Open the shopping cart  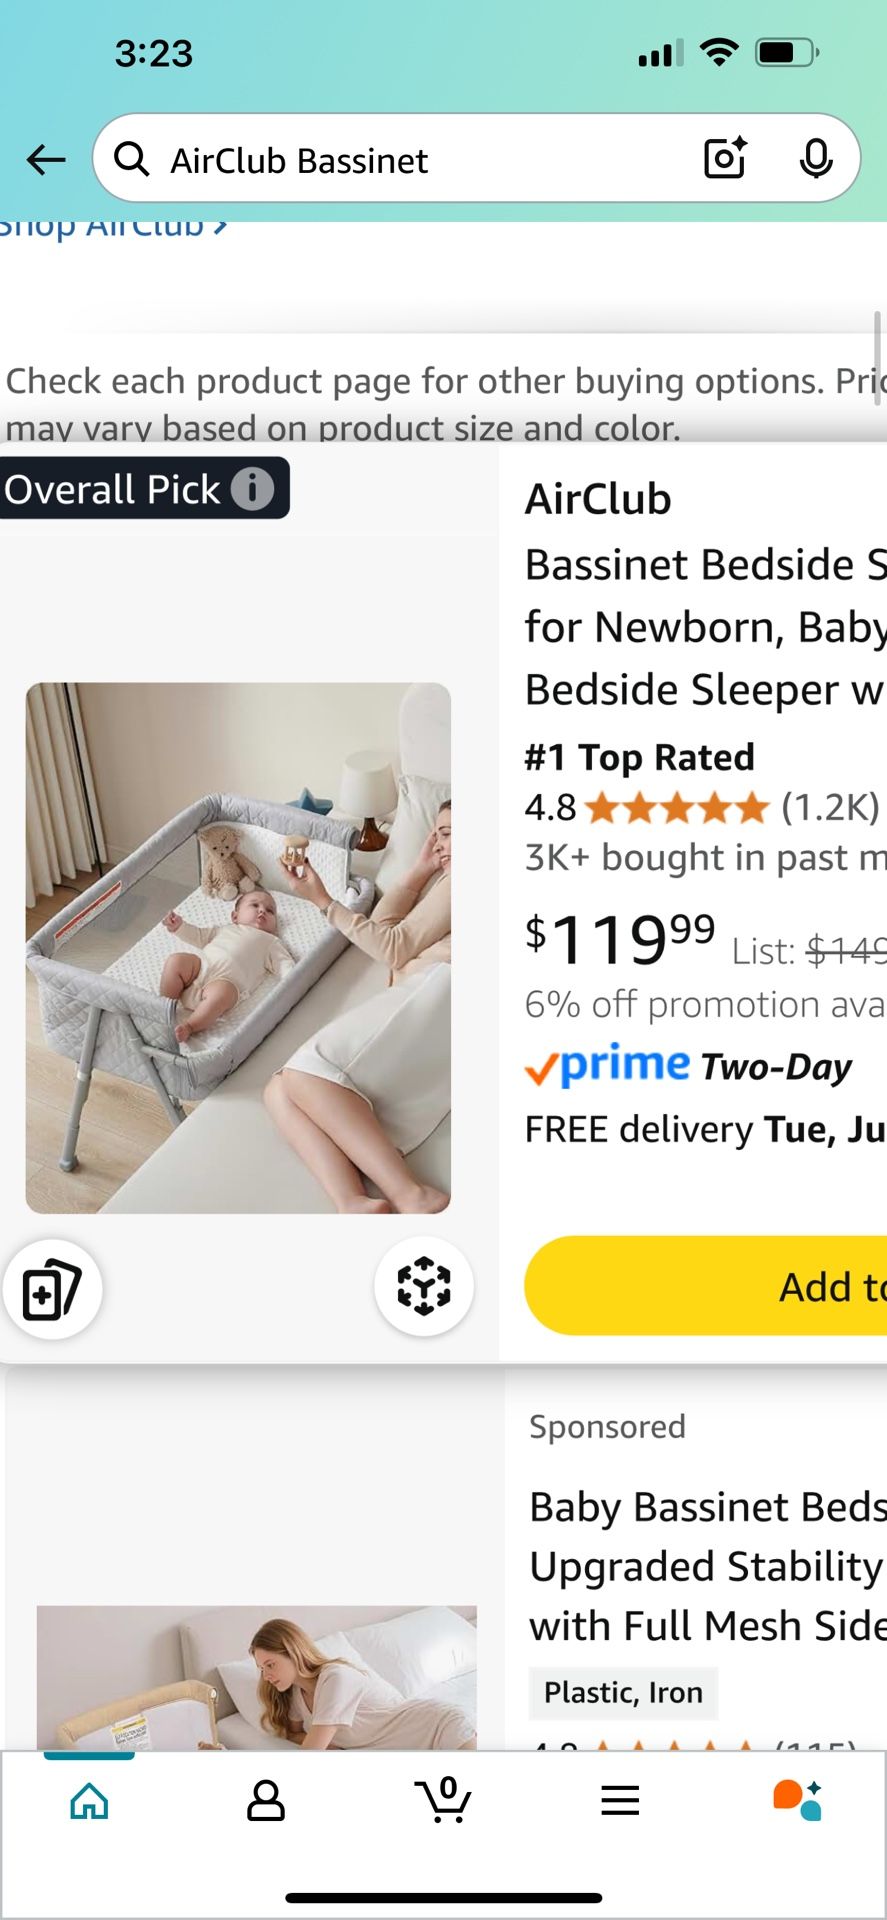point(443,1801)
